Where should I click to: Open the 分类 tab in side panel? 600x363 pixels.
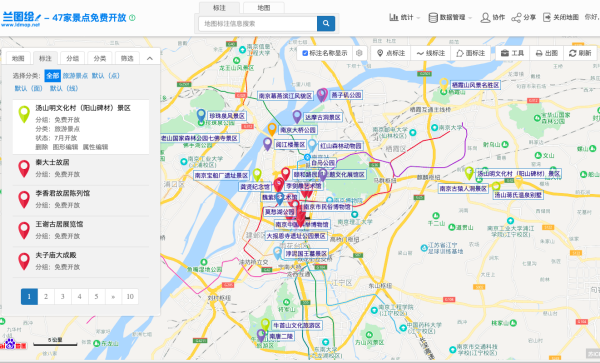coord(99,59)
